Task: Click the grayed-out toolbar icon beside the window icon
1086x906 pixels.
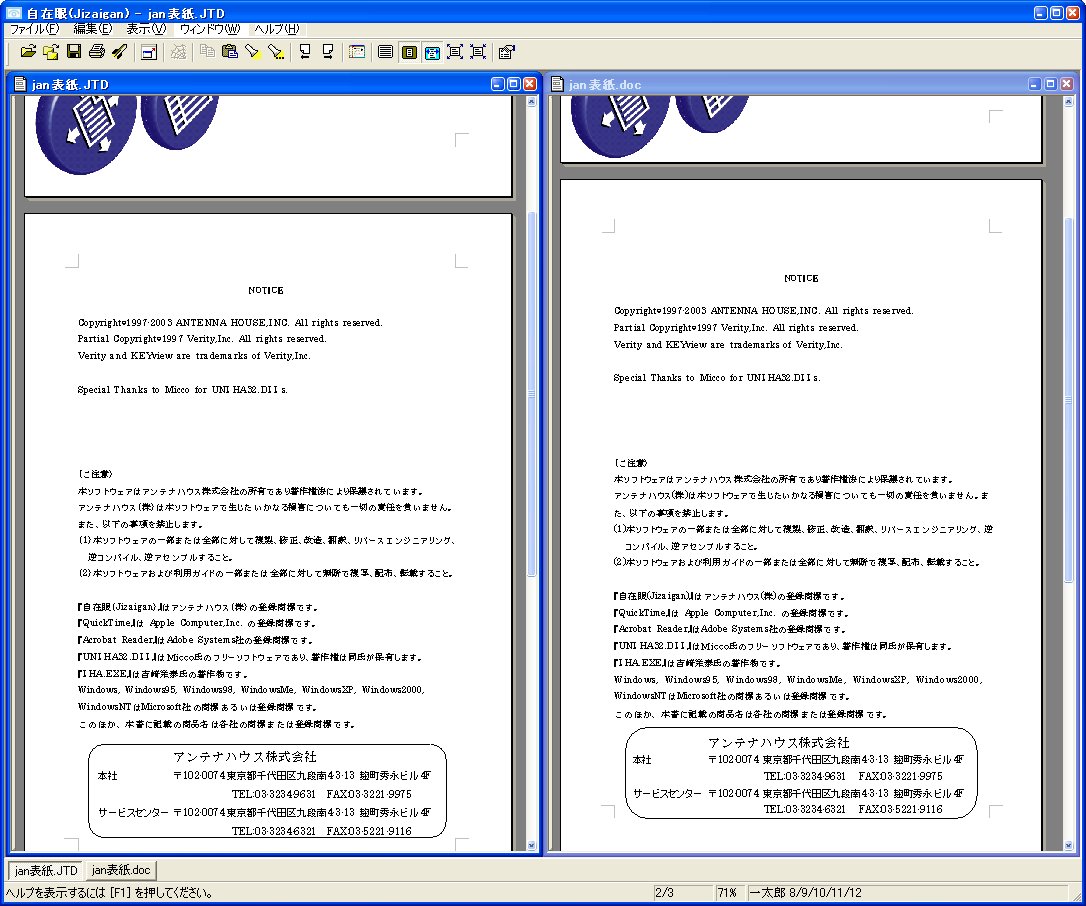Action: click(178, 52)
